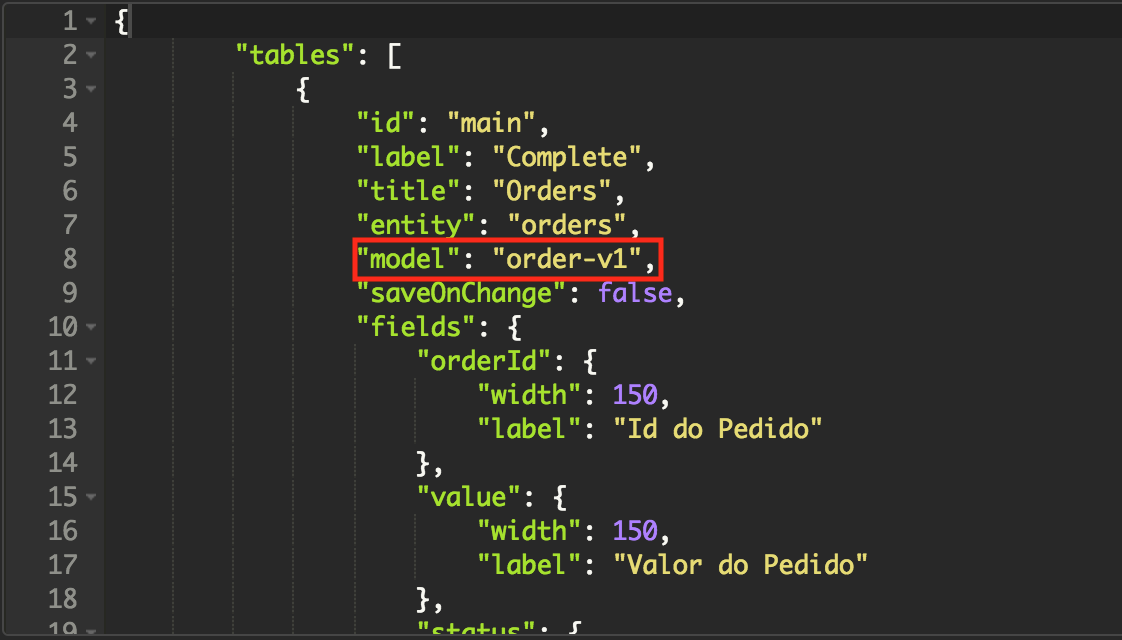Click the opening brace on line 3

(x=303, y=89)
